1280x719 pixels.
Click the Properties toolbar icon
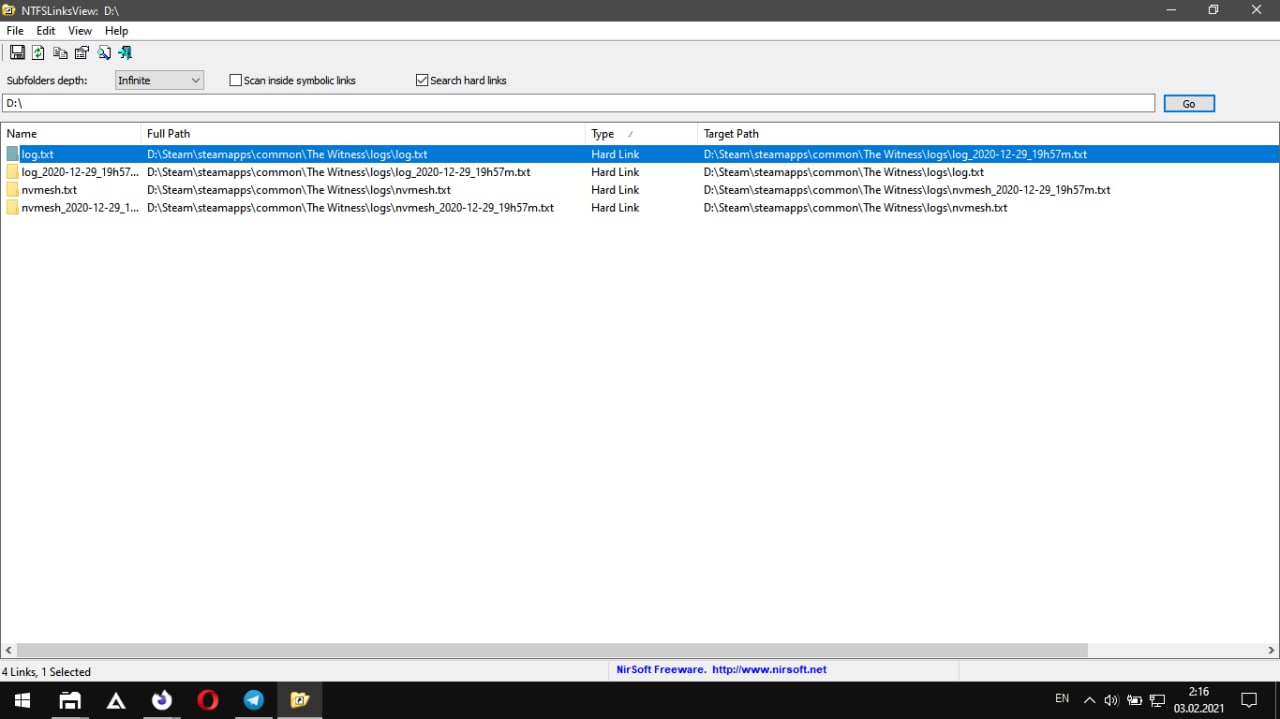(82, 53)
